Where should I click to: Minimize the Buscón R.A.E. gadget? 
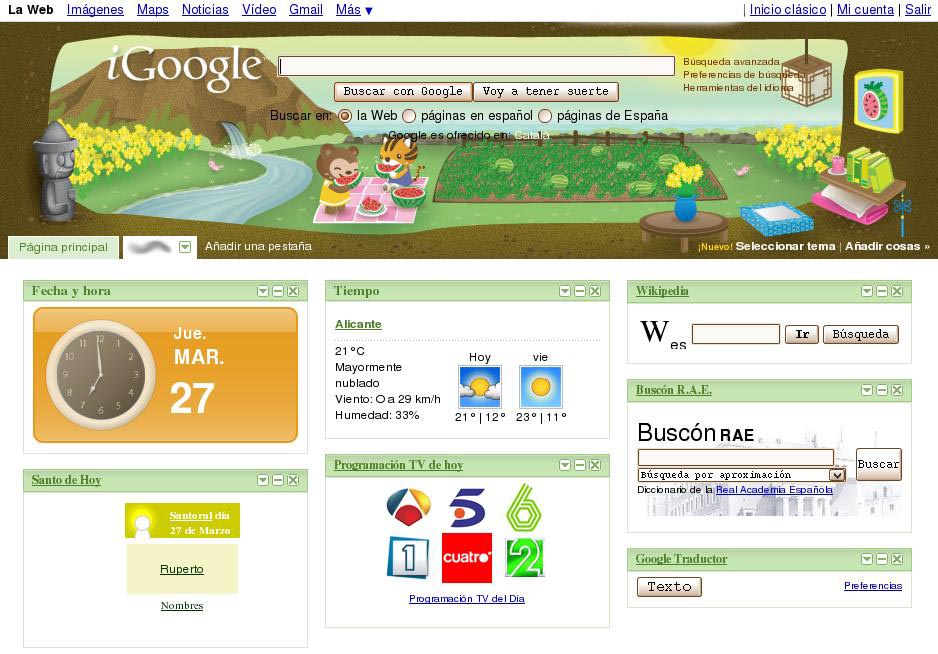[882, 390]
